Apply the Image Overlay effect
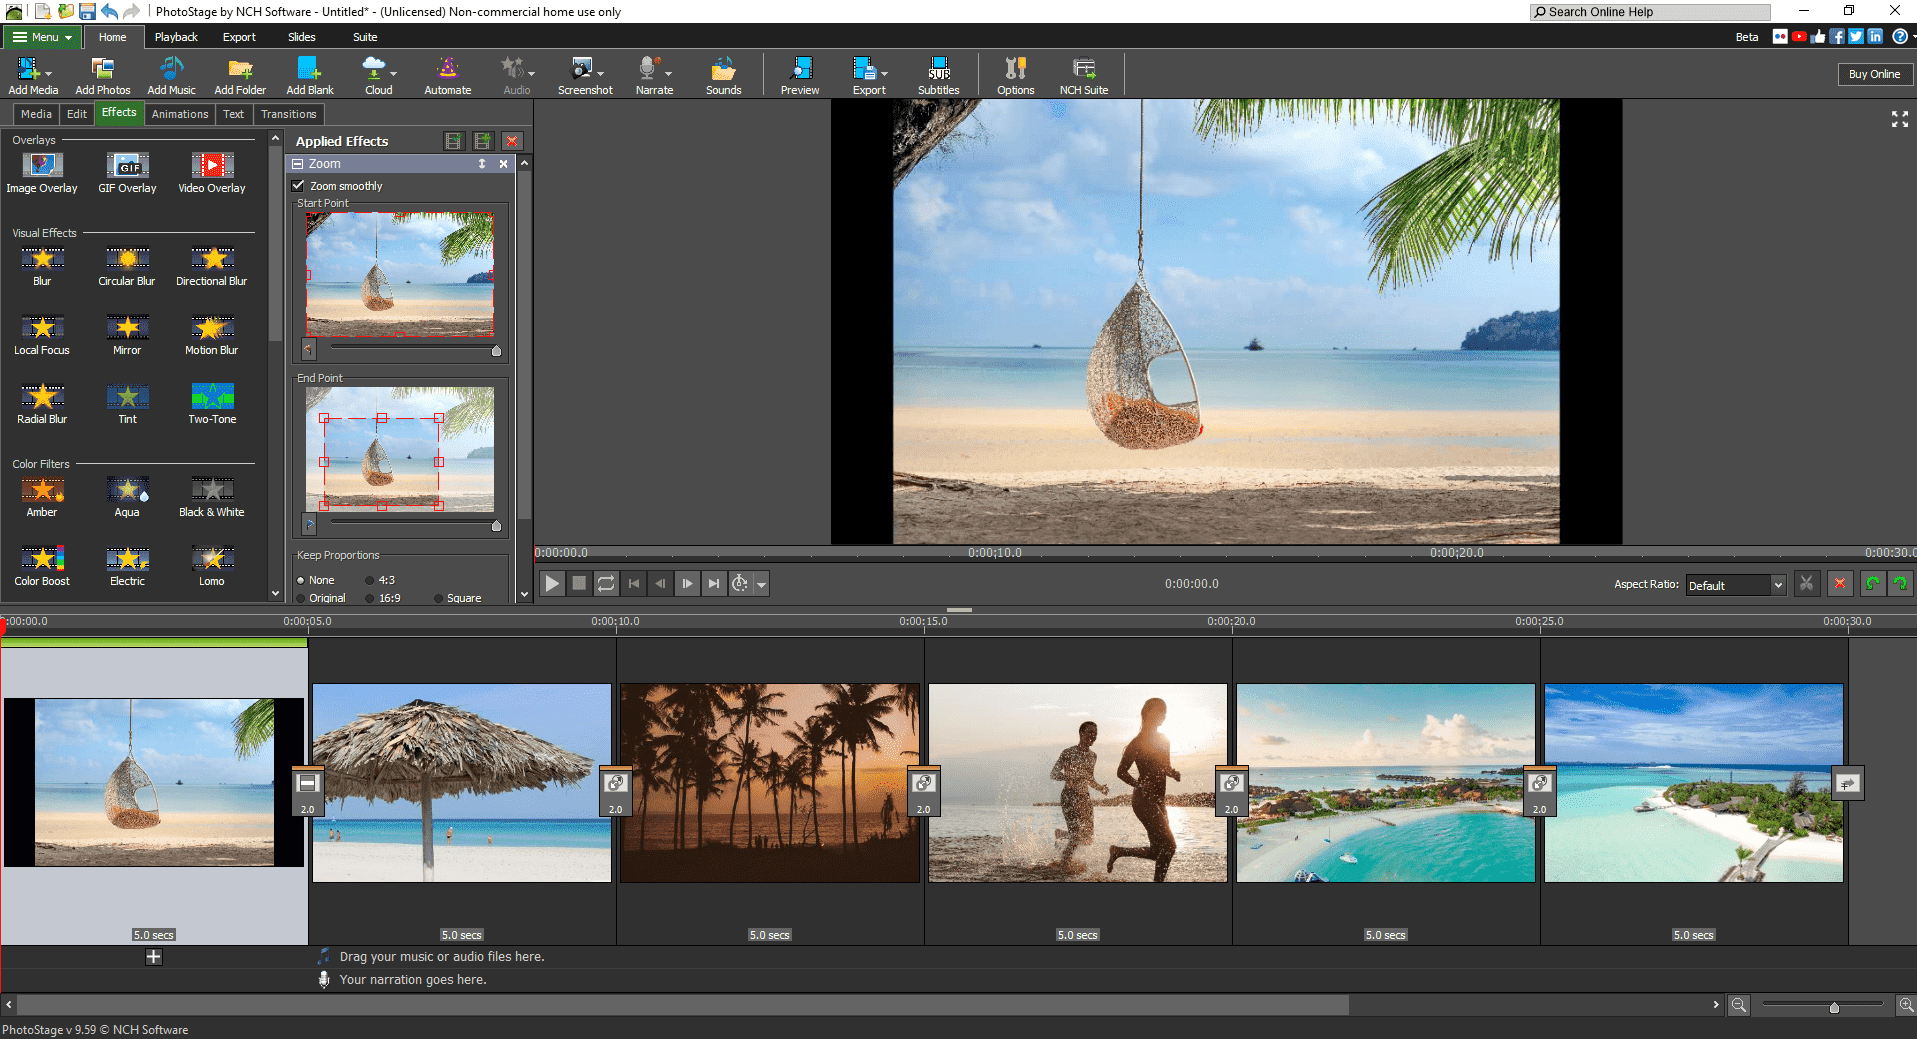 pyautogui.click(x=42, y=173)
